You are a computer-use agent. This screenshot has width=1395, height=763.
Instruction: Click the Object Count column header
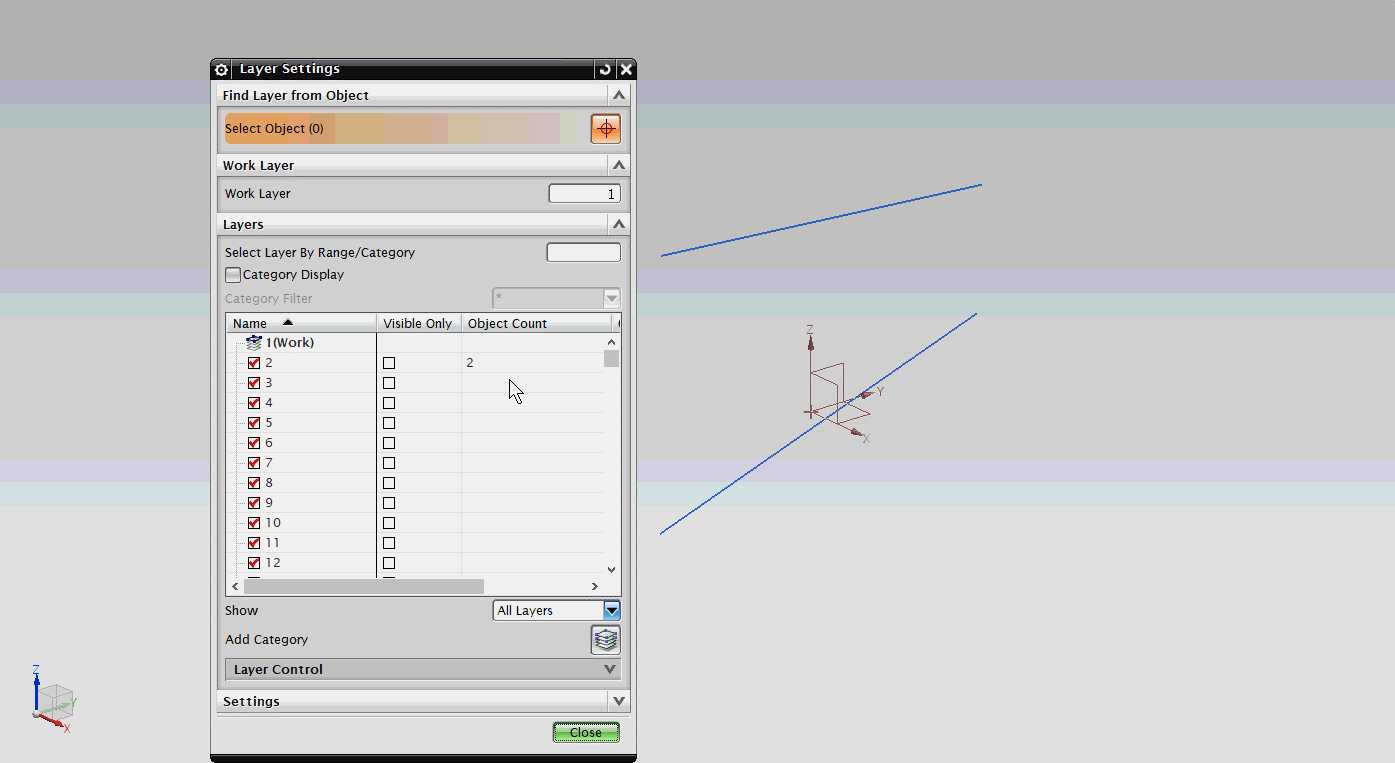pyautogui.click(x=536, y=323)
